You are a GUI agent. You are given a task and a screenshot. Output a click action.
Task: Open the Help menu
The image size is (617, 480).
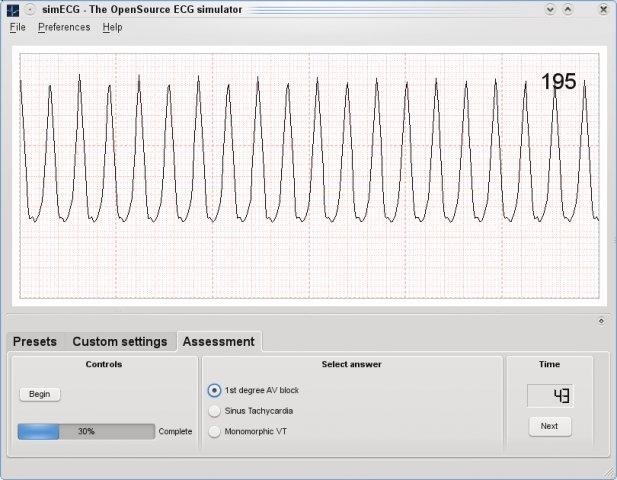click(113, 27)
